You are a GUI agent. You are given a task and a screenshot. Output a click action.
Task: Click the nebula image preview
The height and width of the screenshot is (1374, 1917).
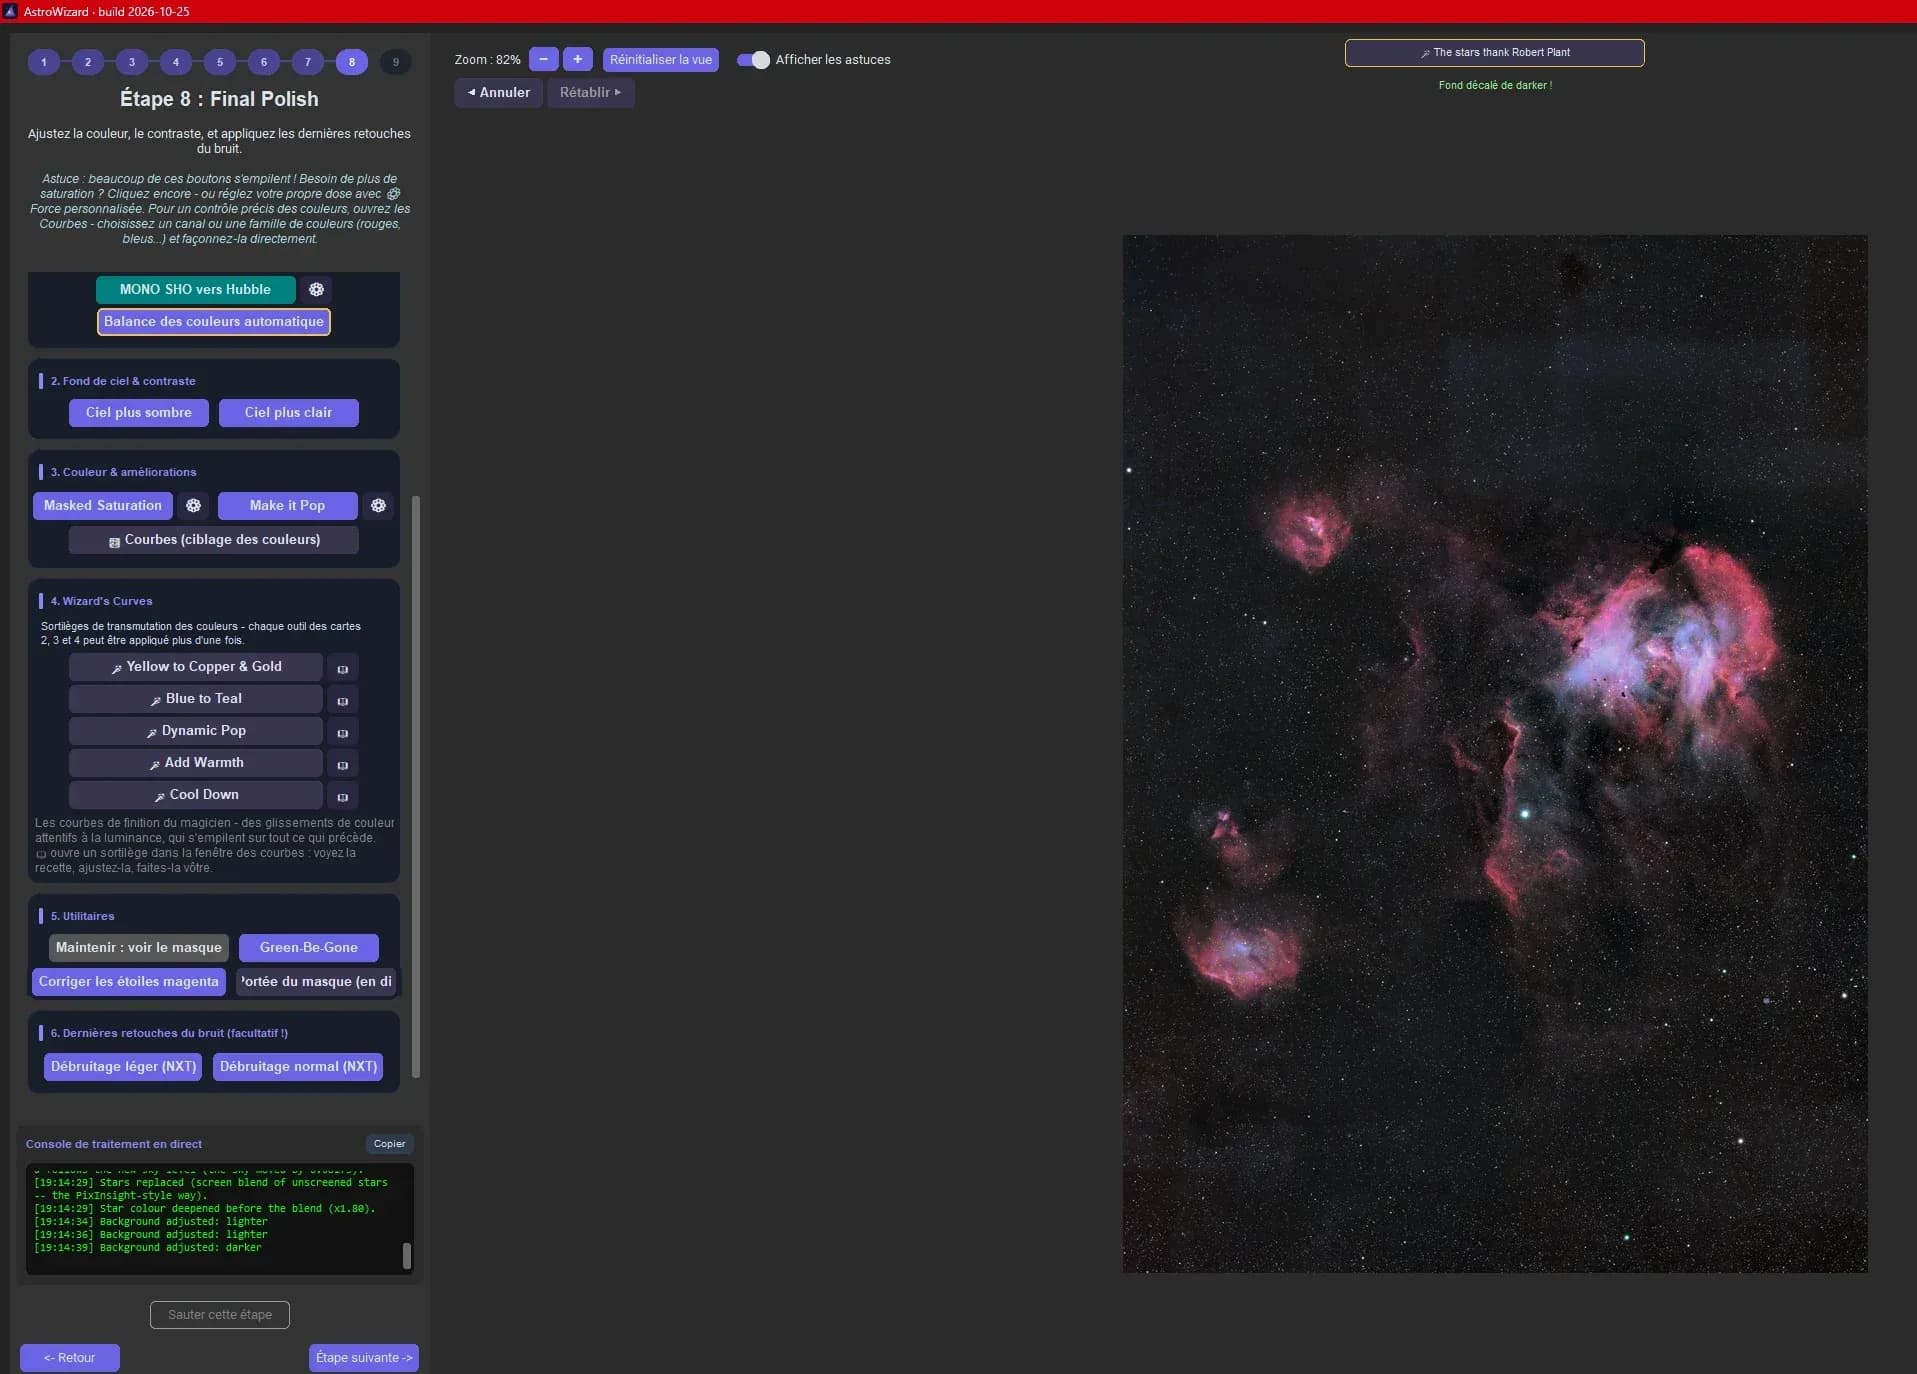1494,754
